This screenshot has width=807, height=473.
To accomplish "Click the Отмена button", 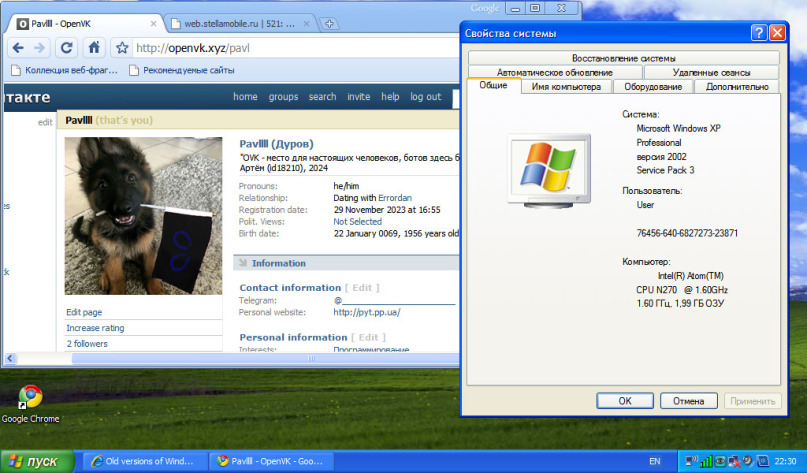I will coord(688,401).
